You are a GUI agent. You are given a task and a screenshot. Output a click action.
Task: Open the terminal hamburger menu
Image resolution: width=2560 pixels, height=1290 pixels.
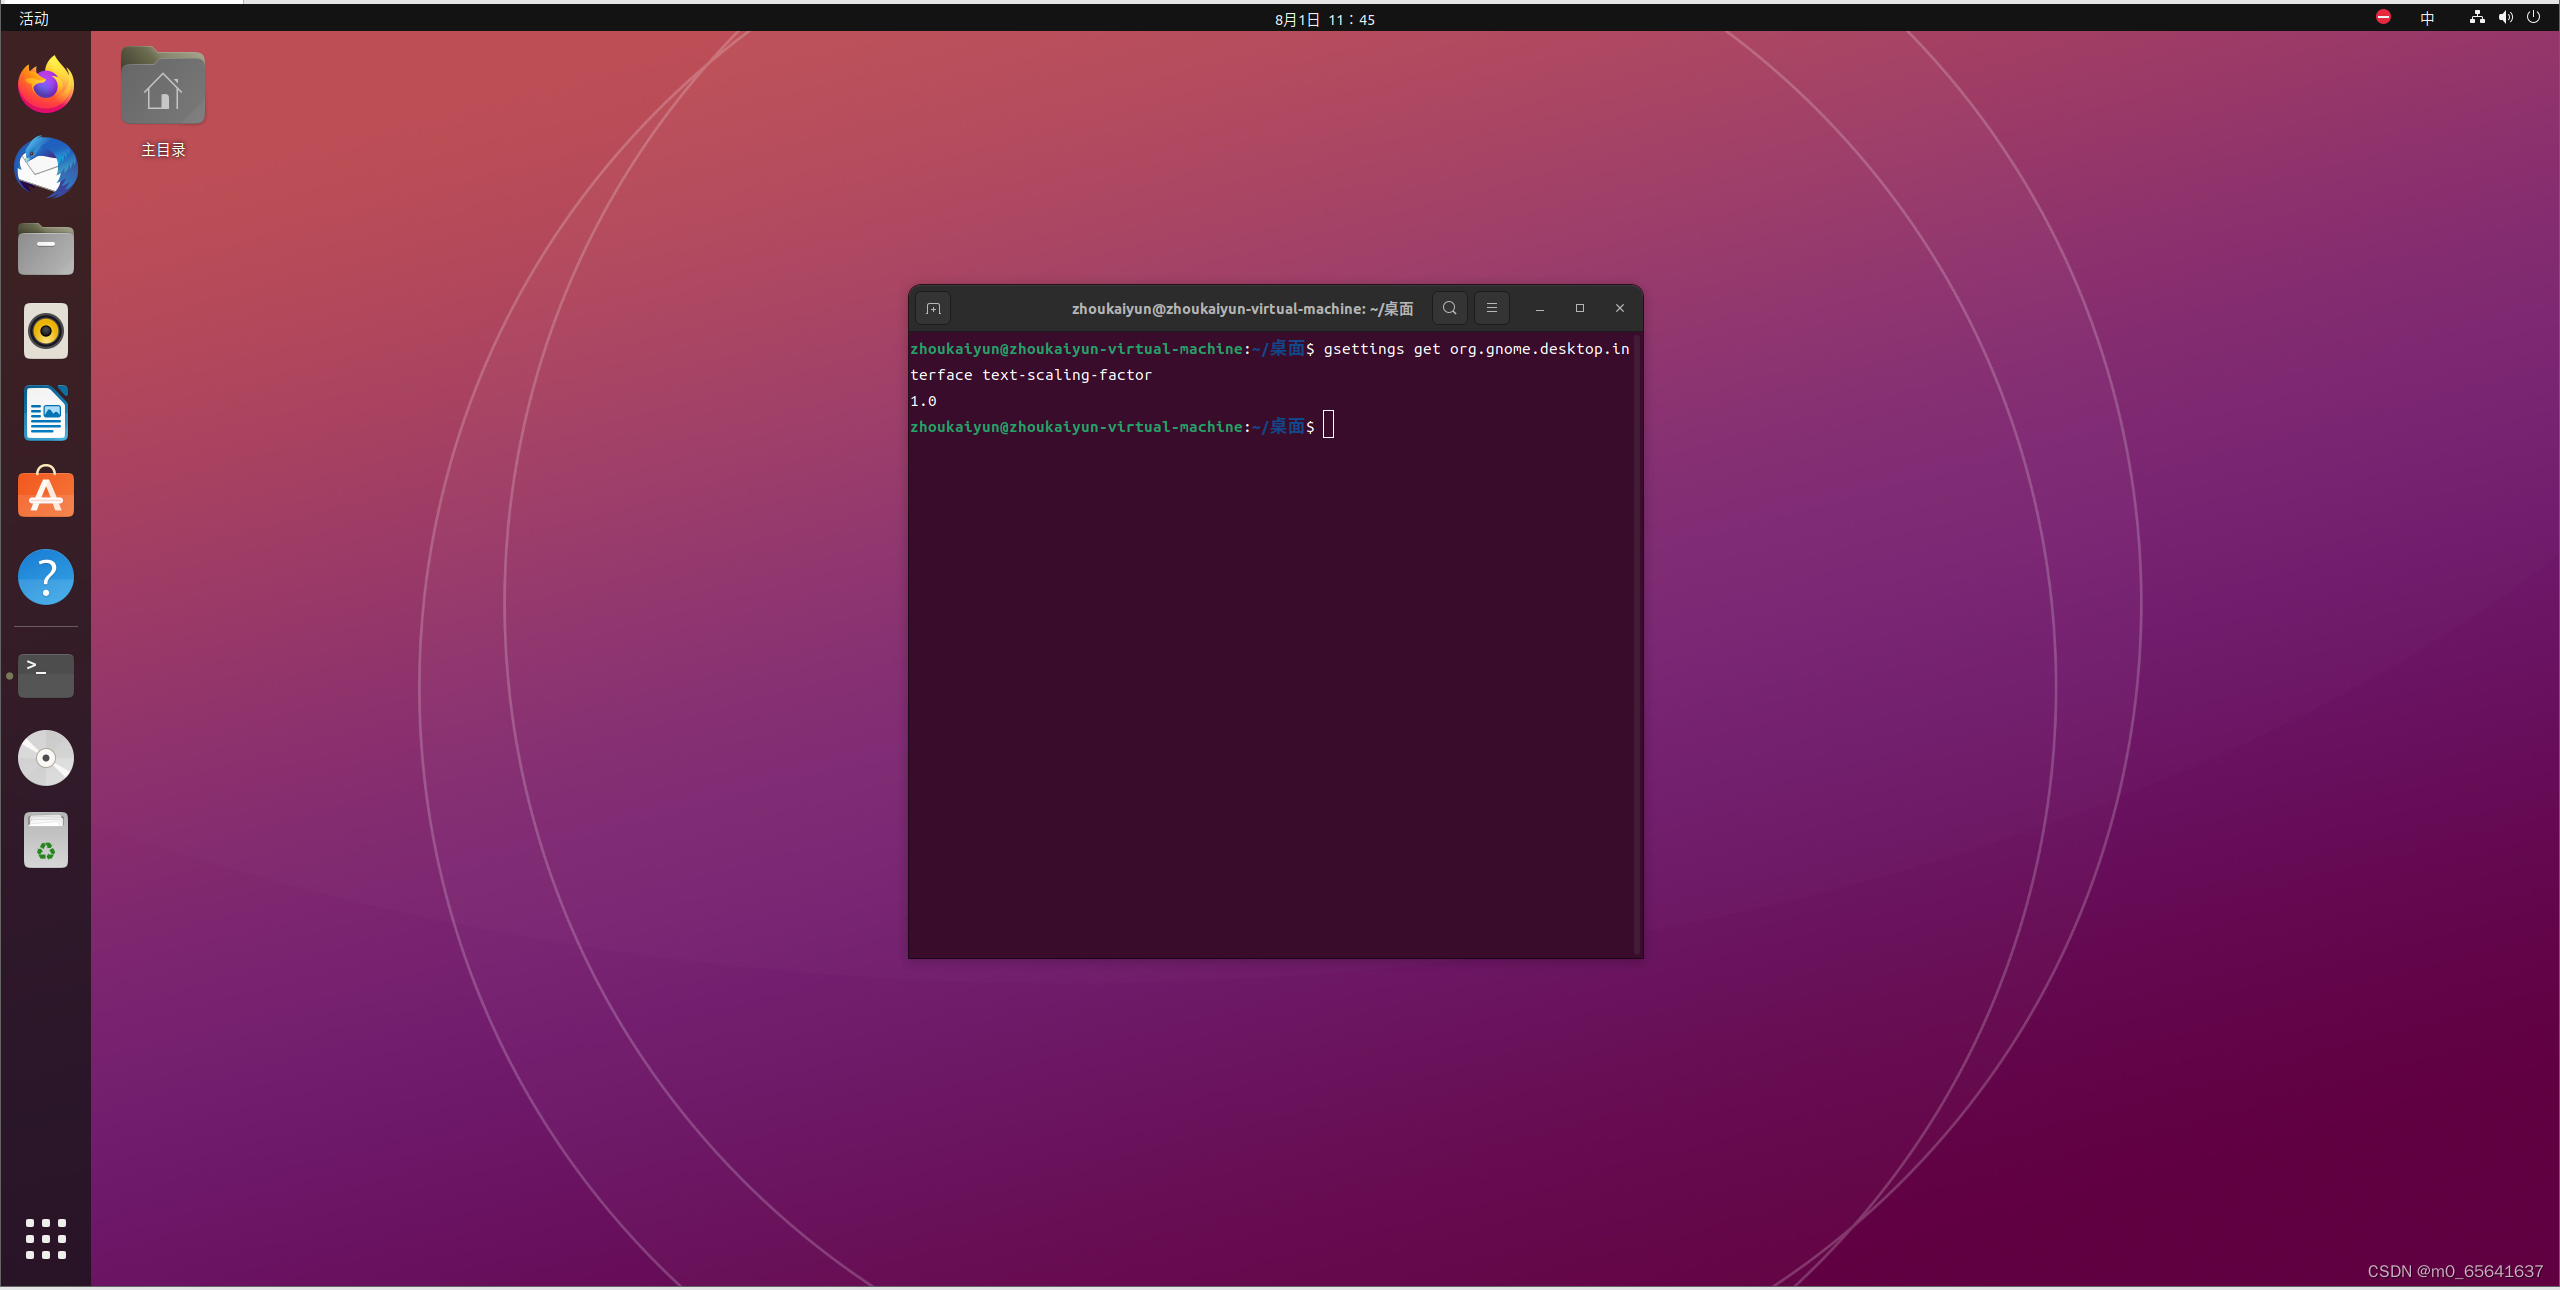coord(1491,309)
